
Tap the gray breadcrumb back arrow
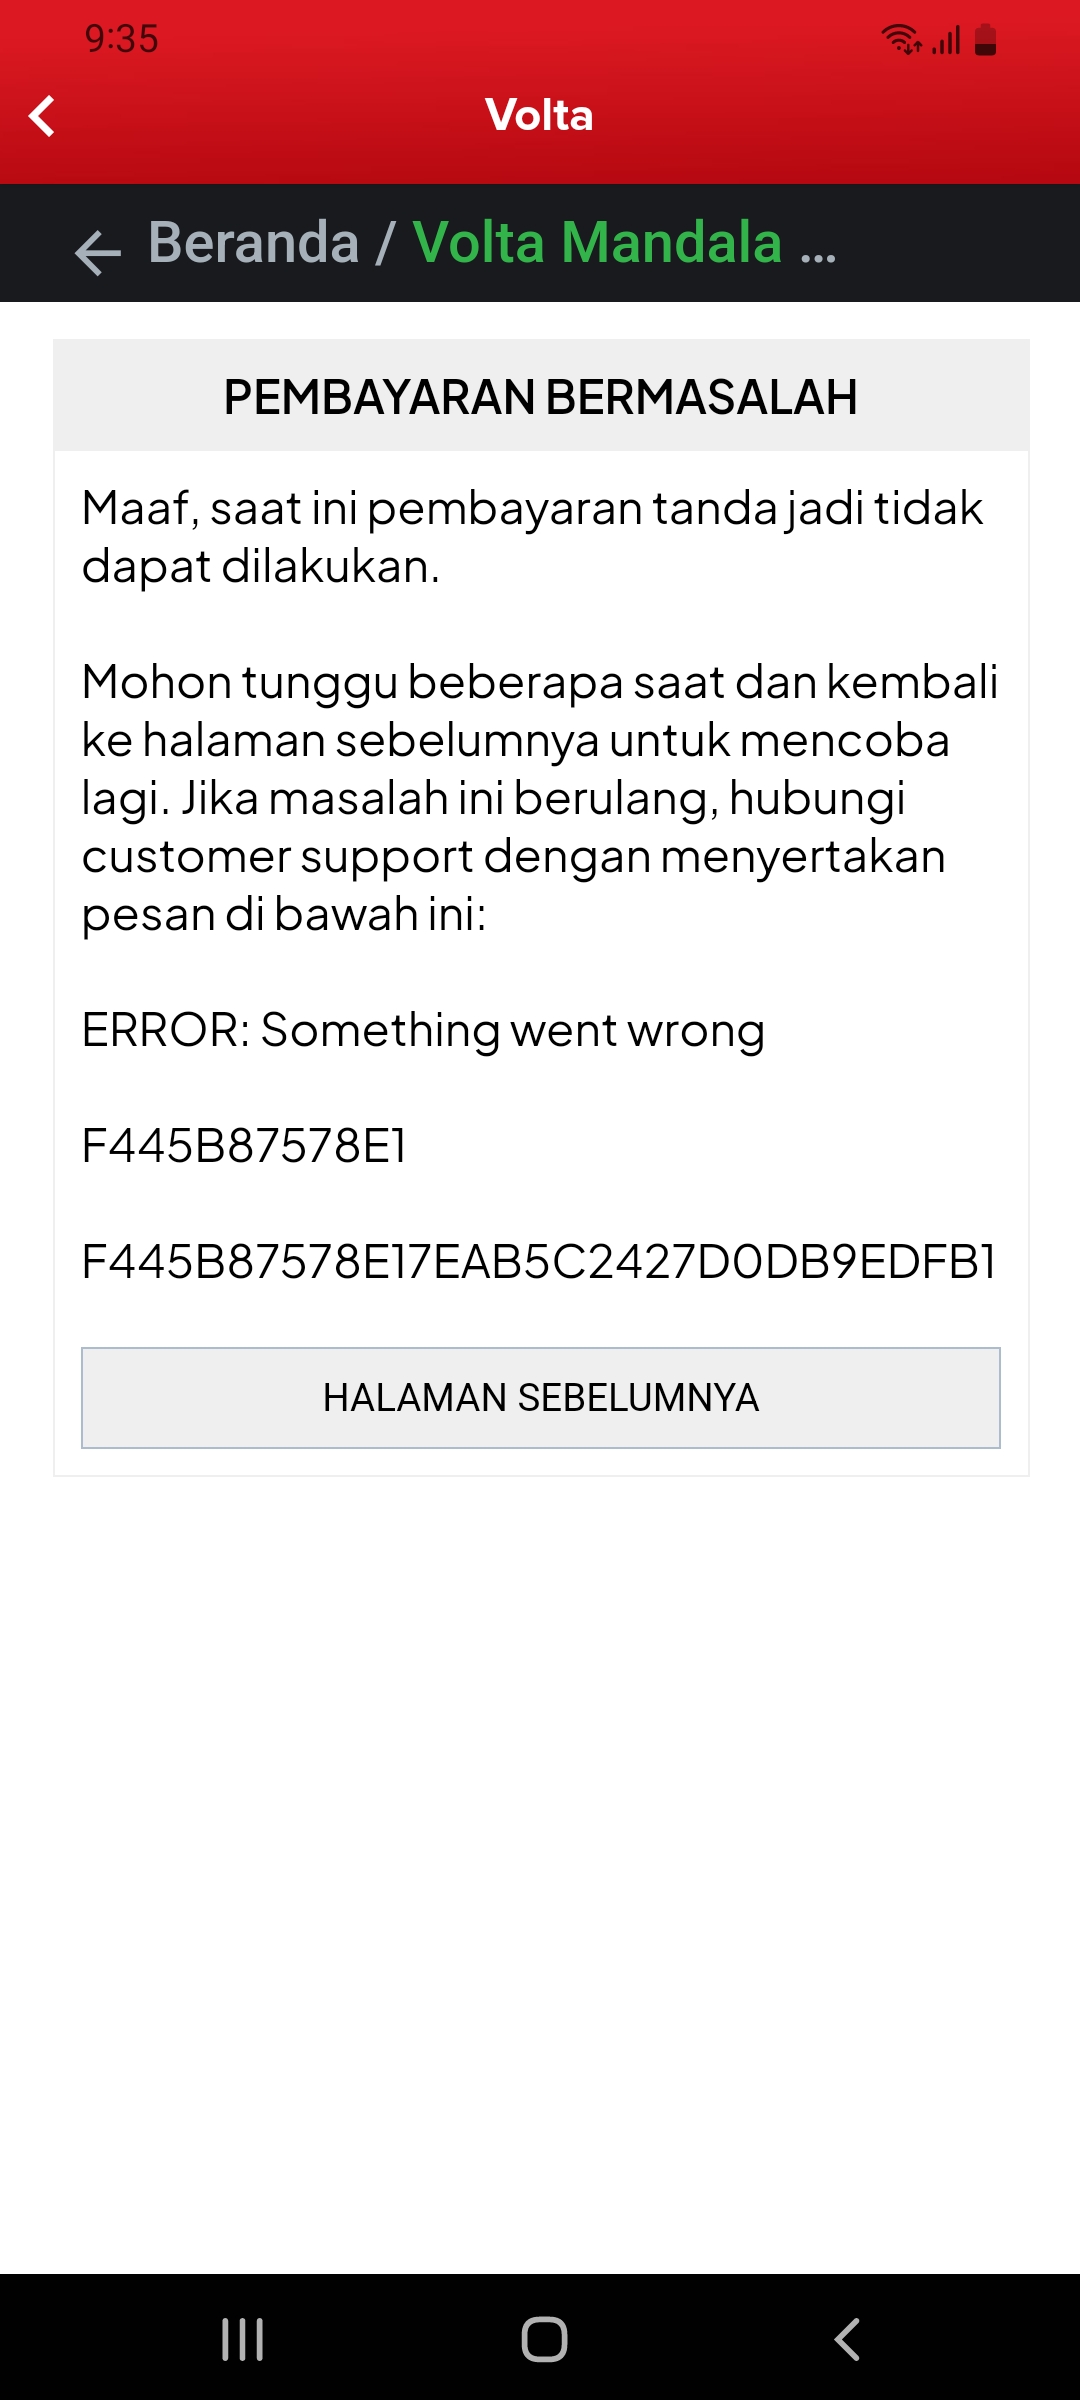point(97,252)
